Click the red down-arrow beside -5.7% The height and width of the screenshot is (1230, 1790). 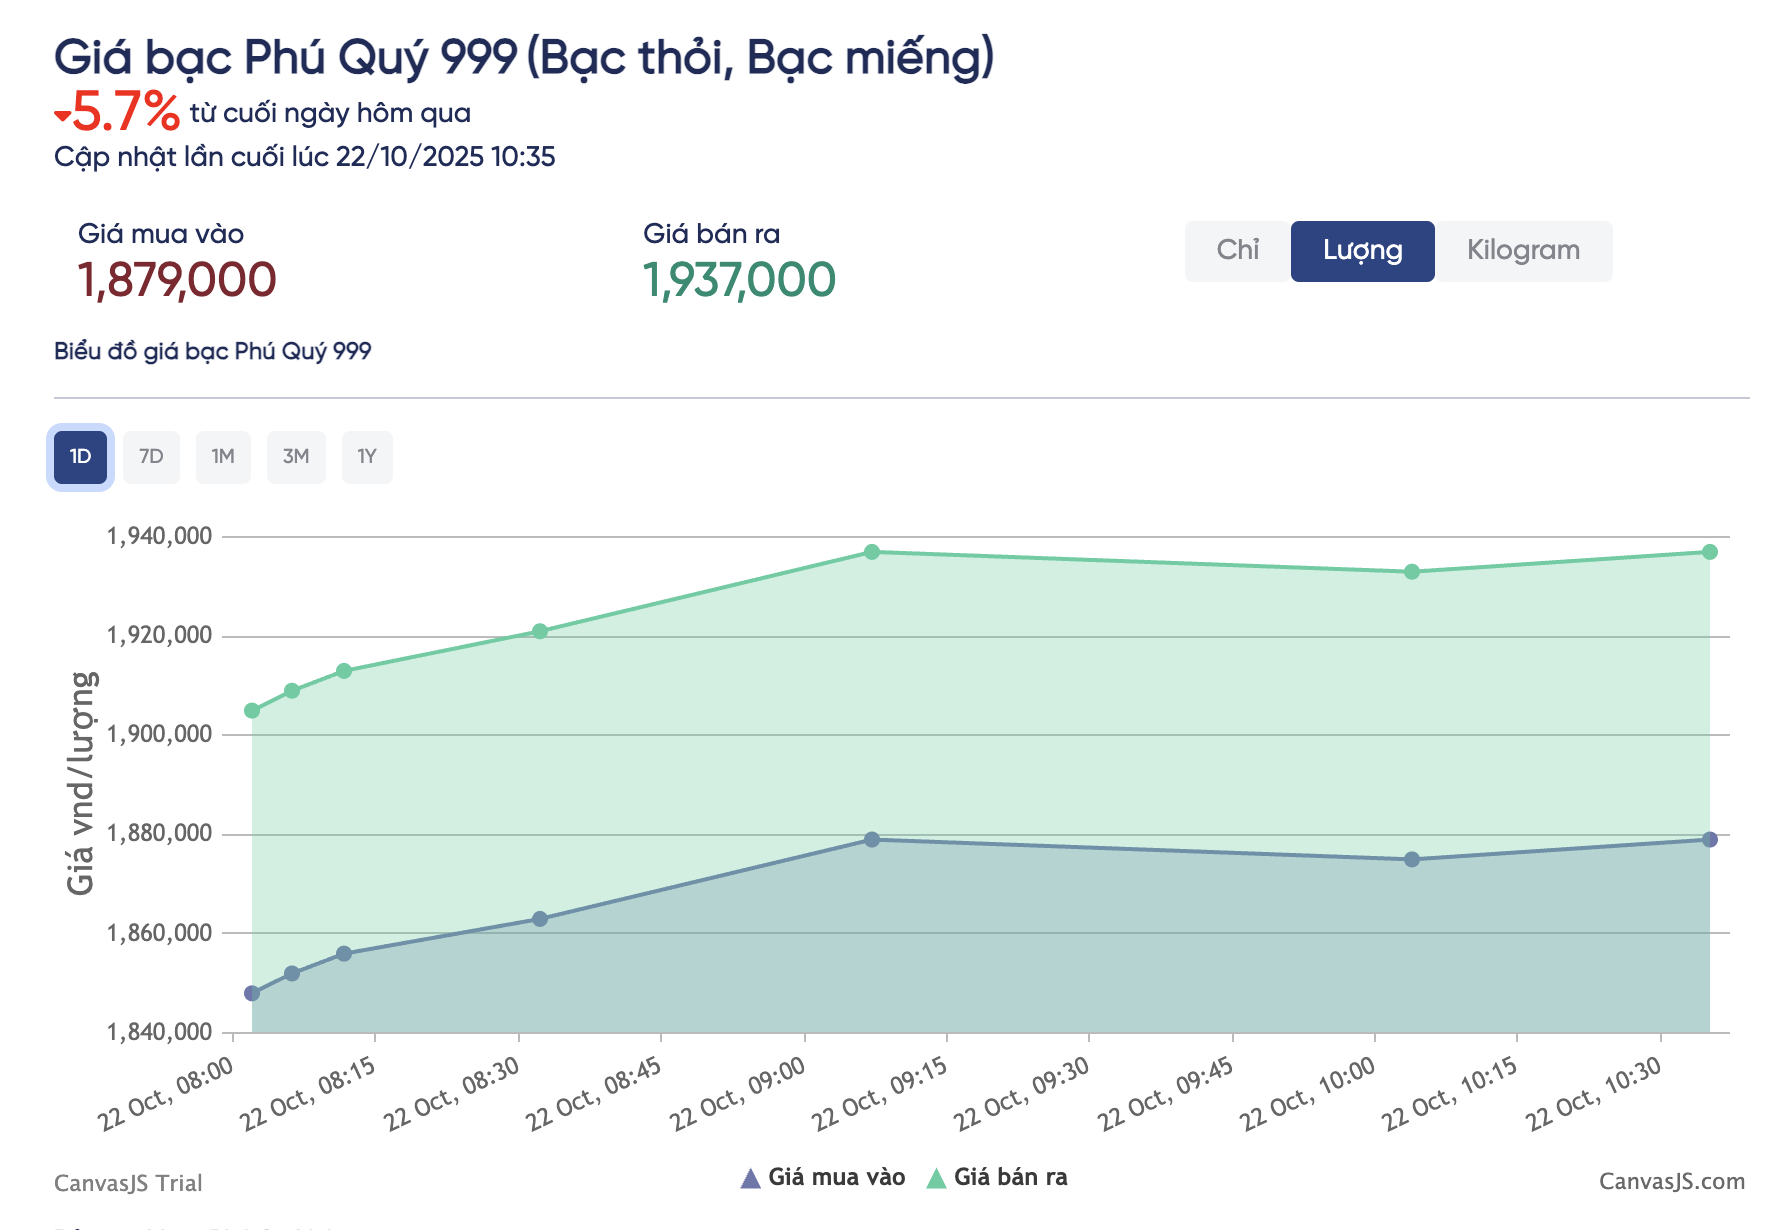point(62,116)
